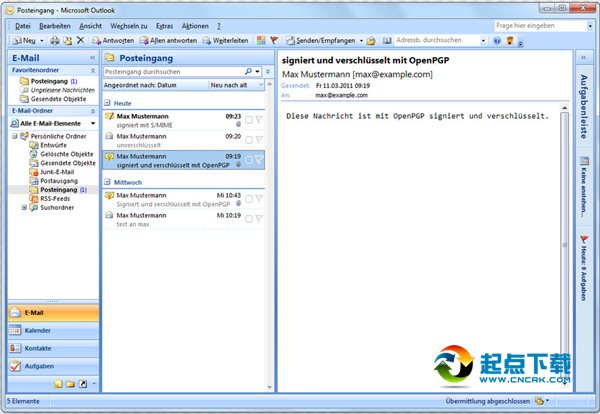The width and height of the screenshot is (600, 414).
Task: Open the Senden/Empfangen dropdown arrow
Action: pyautogui.click(x=361, y=41)
